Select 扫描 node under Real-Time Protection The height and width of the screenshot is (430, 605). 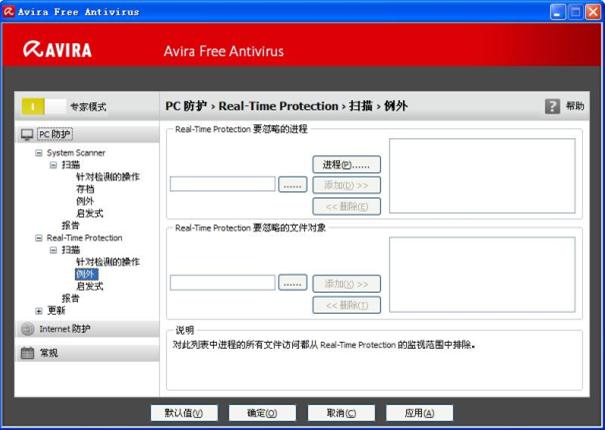[71, 250]
